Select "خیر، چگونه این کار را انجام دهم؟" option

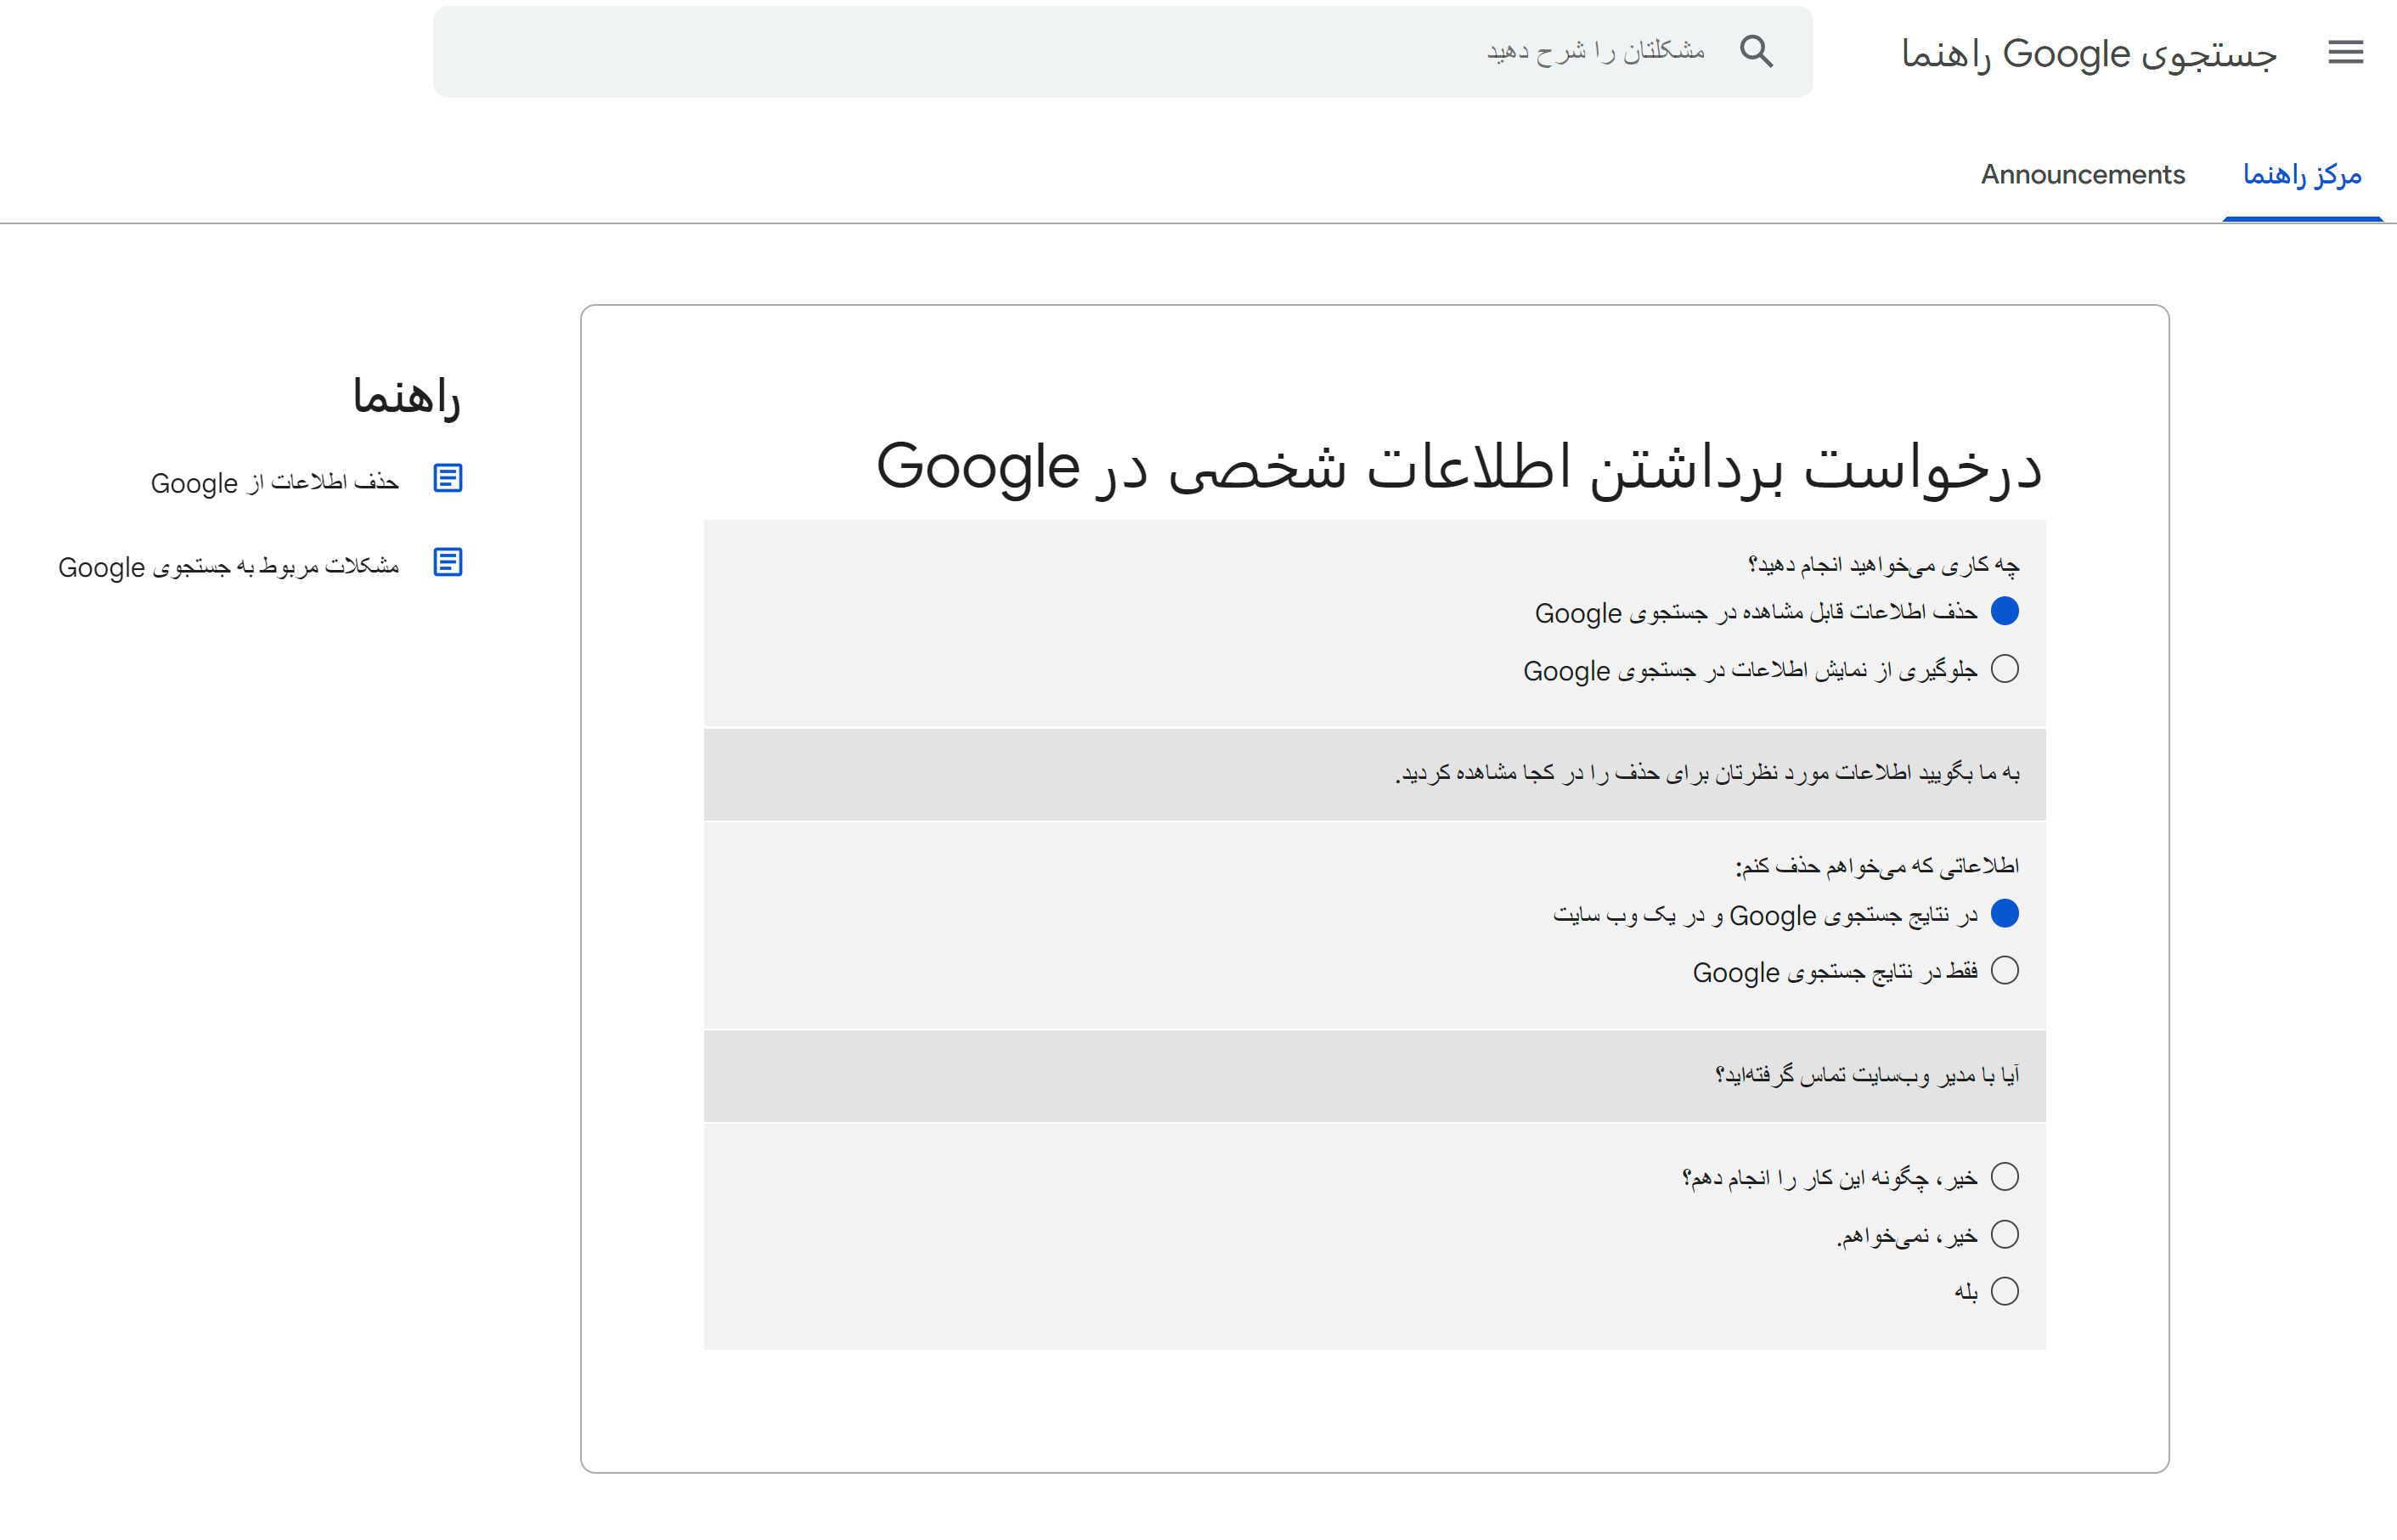(x=2004, y=1177)
